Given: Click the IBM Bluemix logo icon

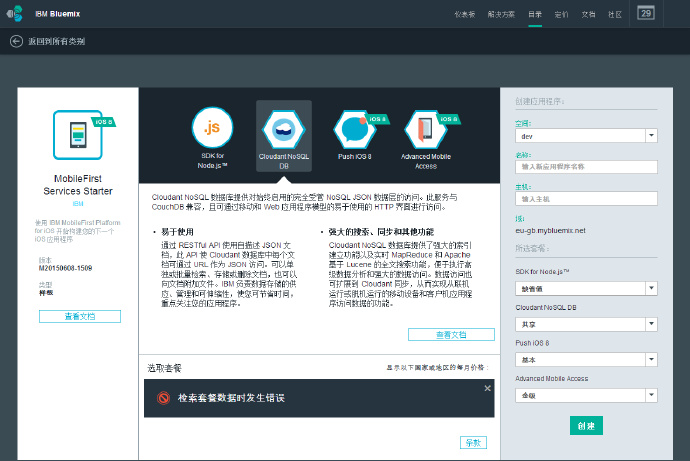Looking at the screenshot, I should (x=15, y=14).
